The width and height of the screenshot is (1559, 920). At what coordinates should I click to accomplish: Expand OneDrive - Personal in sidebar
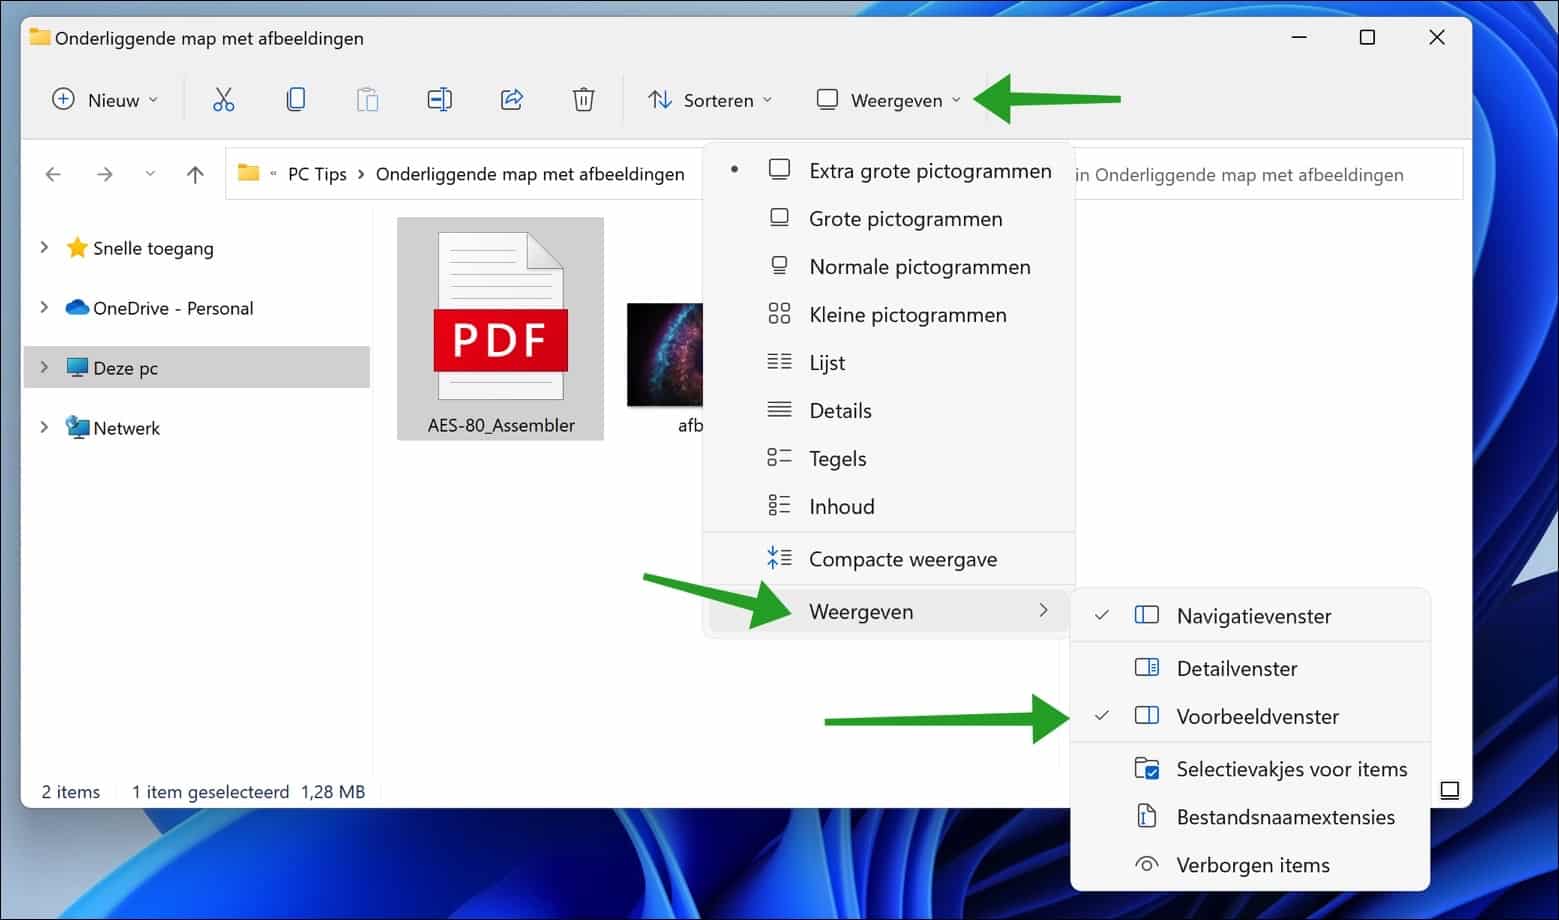pyautogui.click(x=43, y=308)
